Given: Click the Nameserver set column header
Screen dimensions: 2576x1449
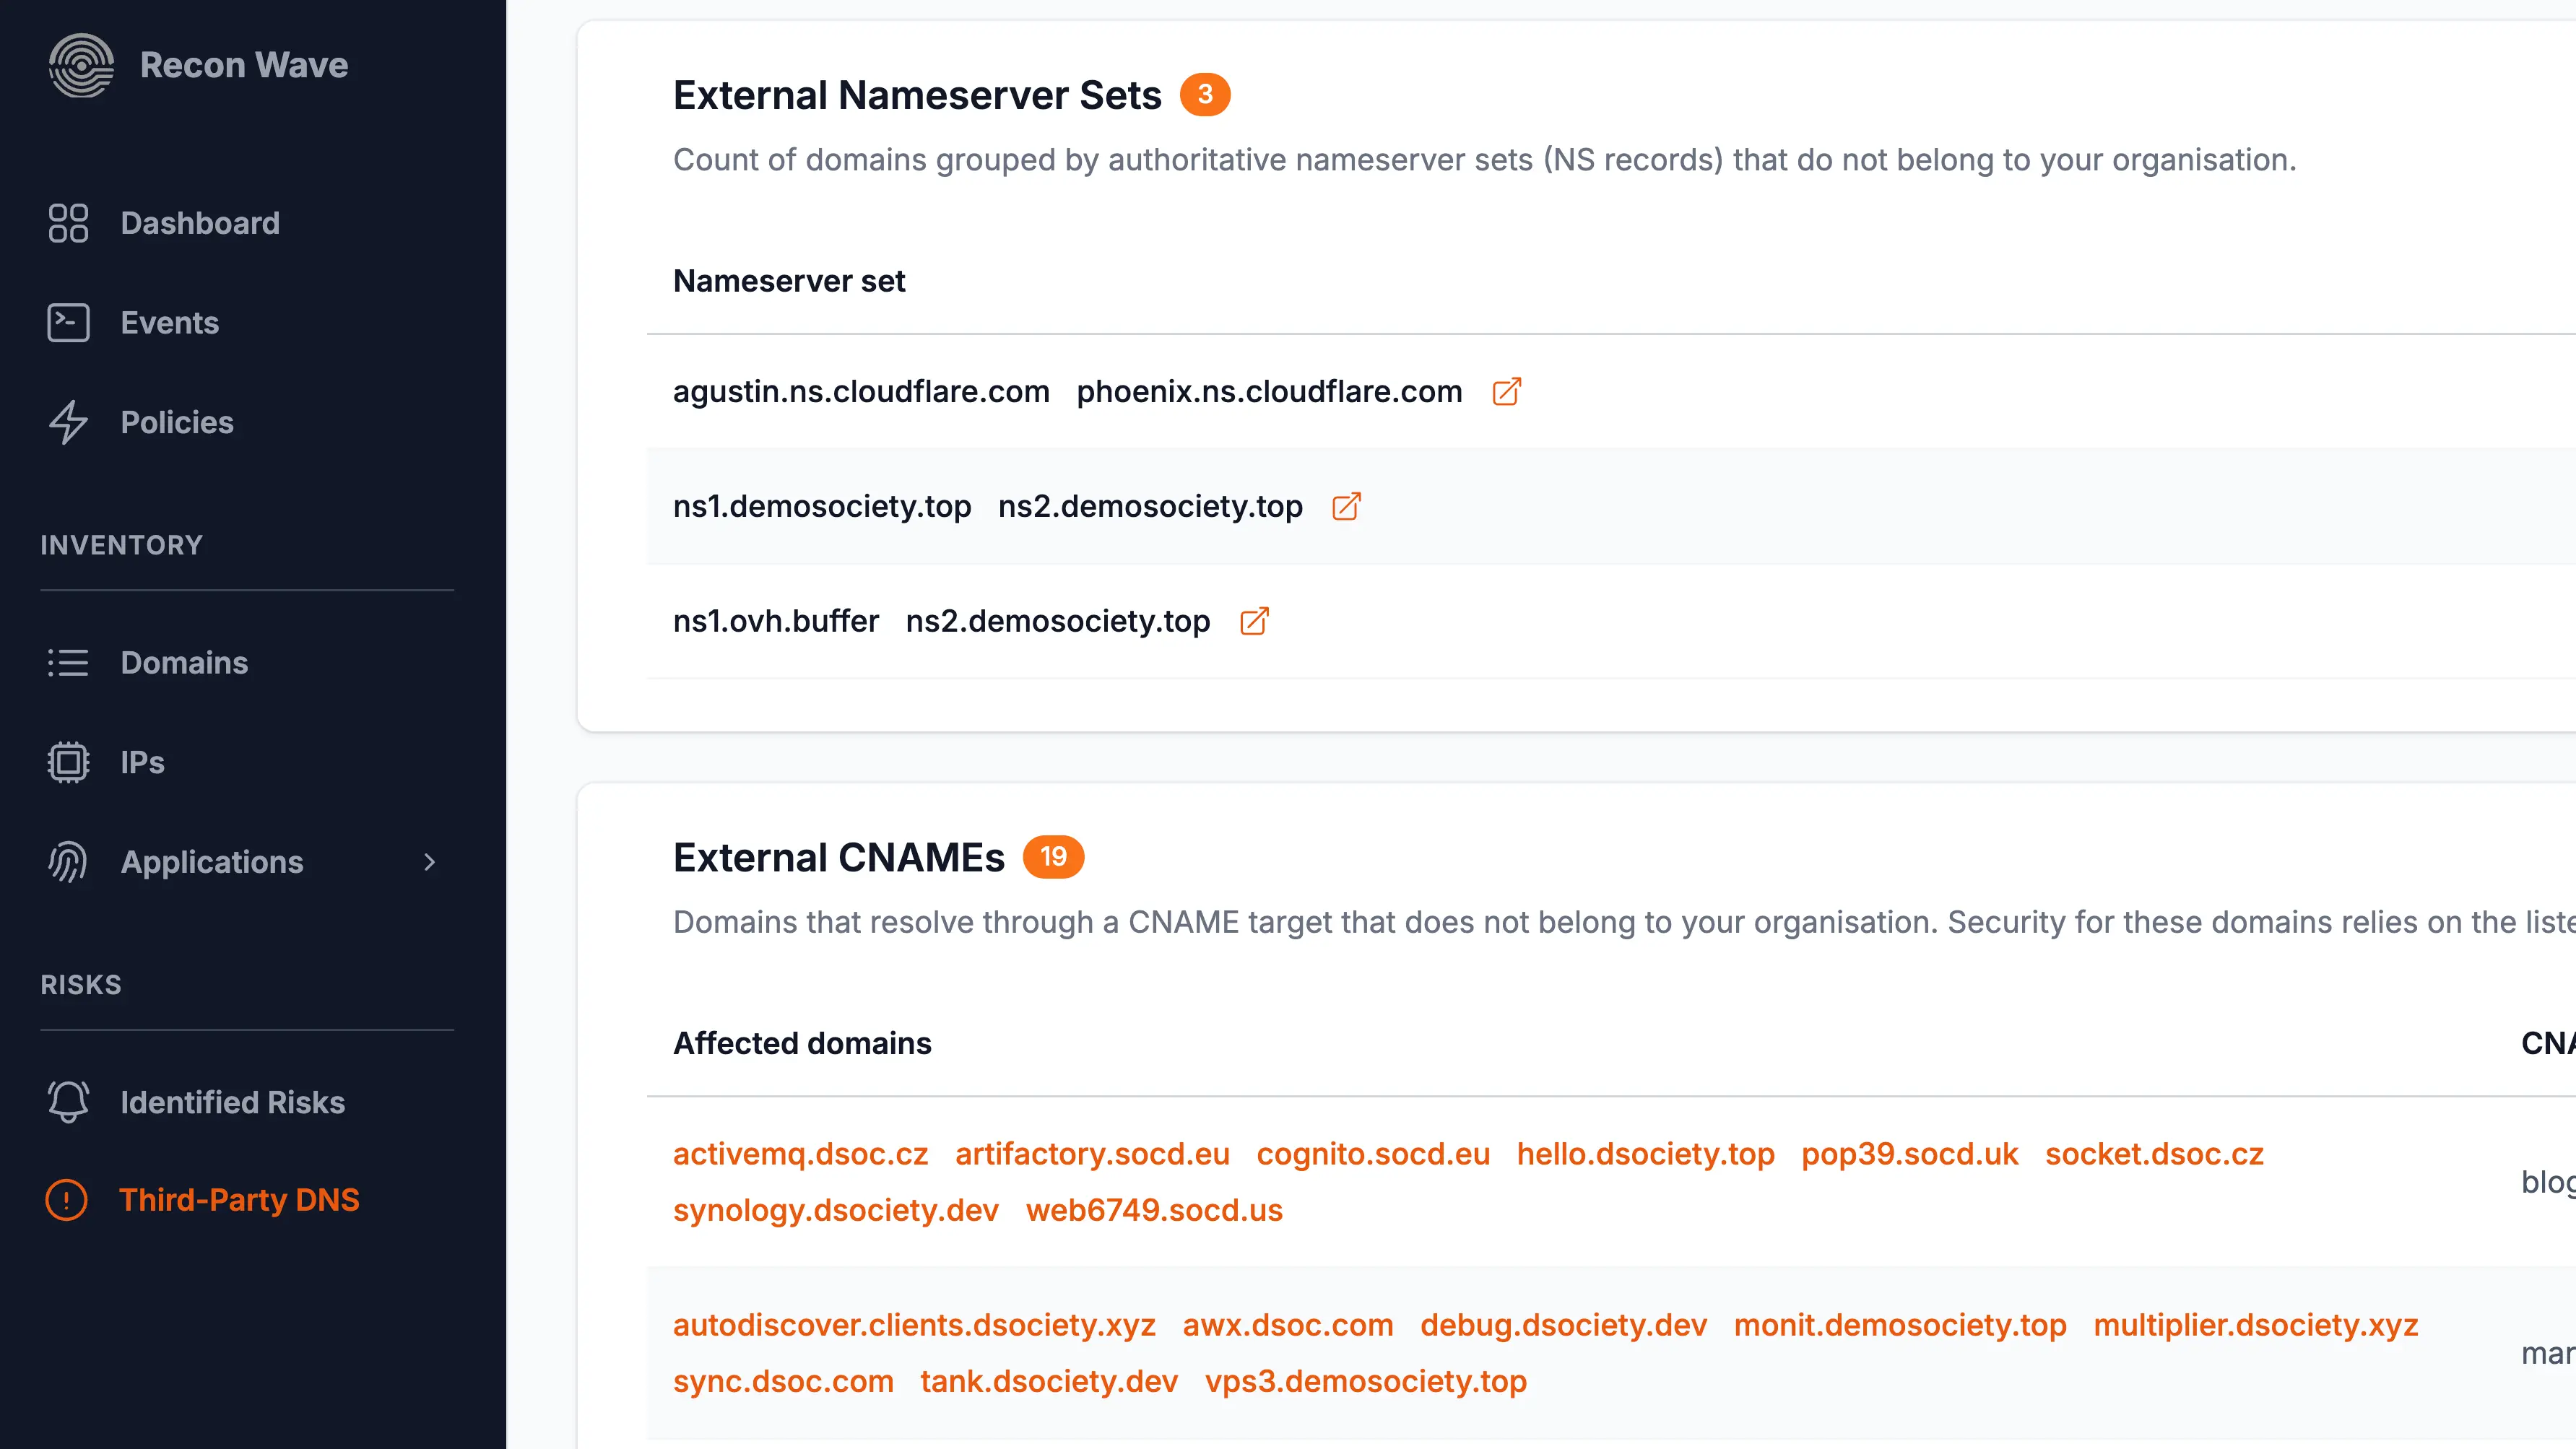Looking at the screenshot, I should (789, 281).
